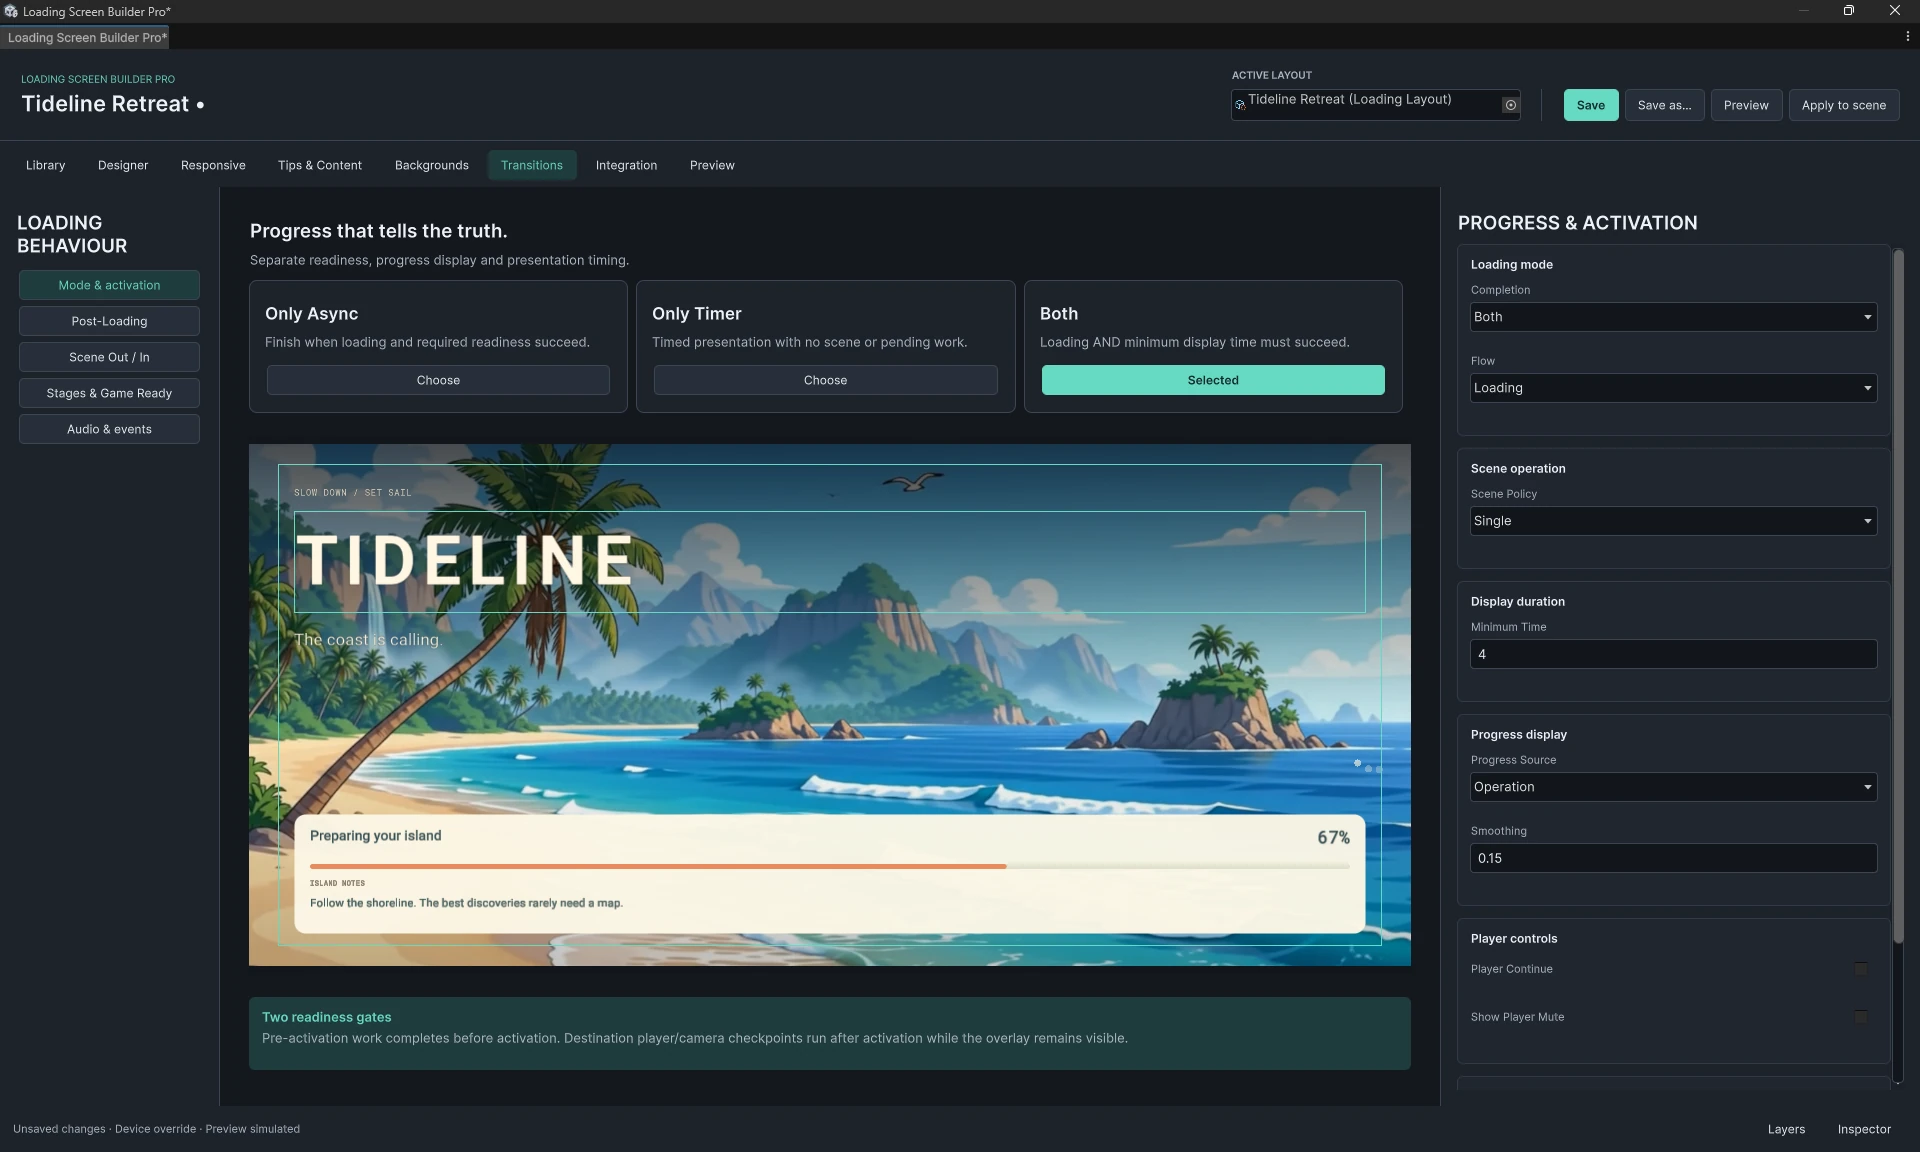1920x1152 pixels.
Task: Open the Scene Out / In section
Action: (109, 357)
